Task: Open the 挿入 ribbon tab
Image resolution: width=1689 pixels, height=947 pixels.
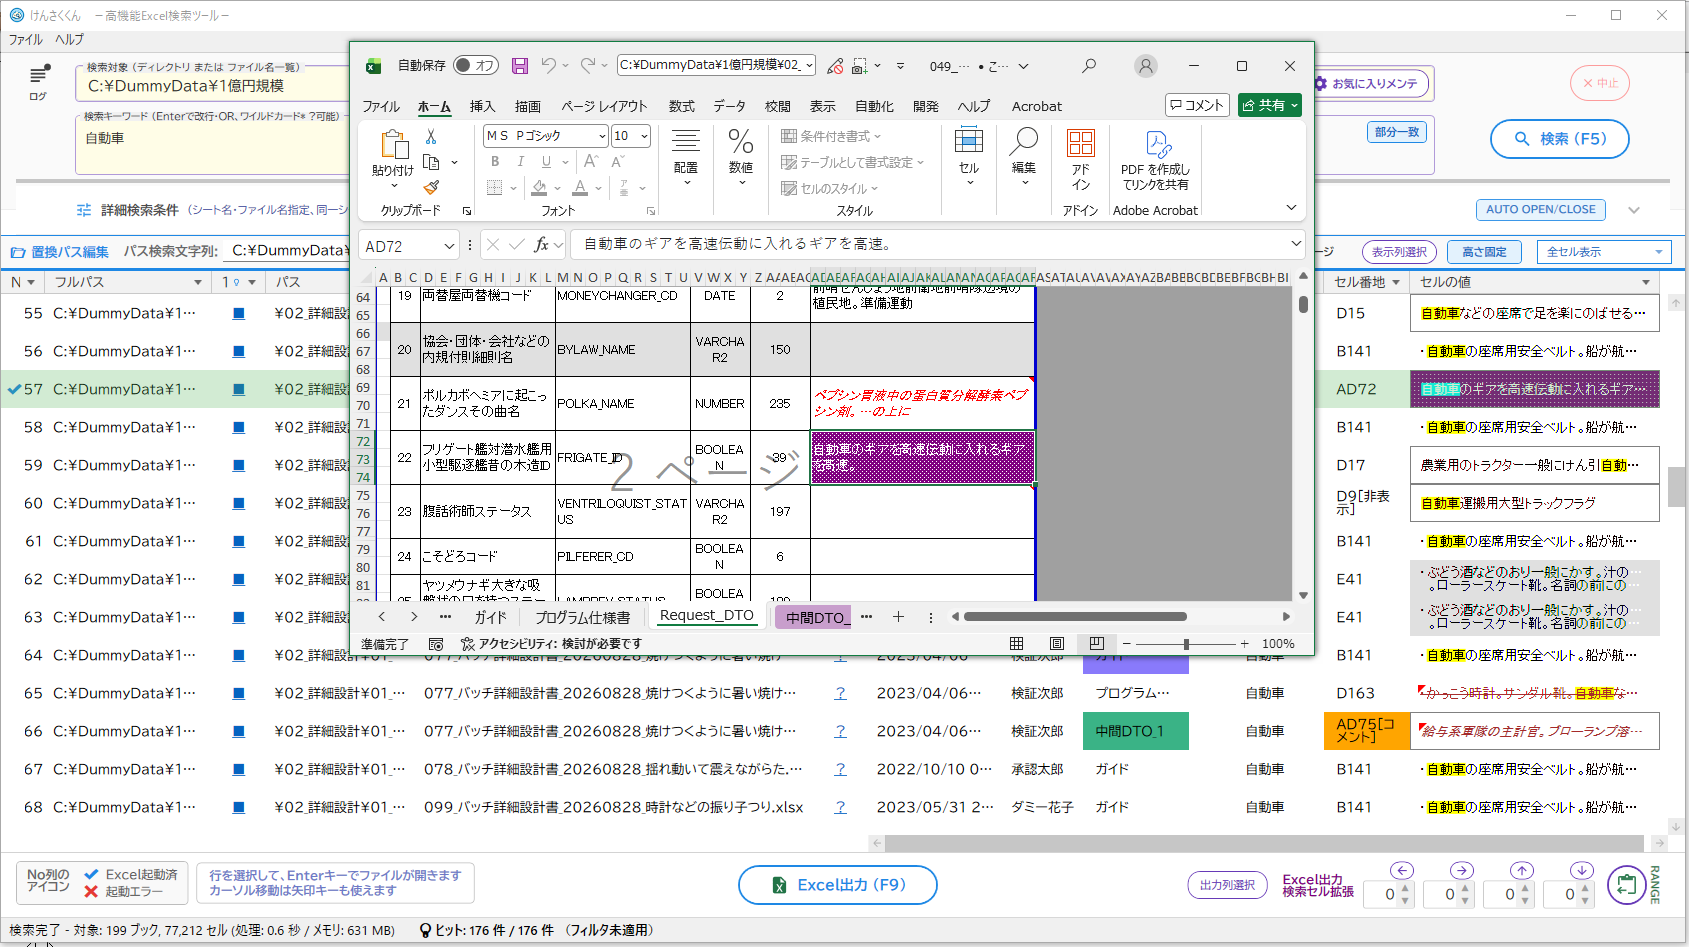Action: [482, 106]
